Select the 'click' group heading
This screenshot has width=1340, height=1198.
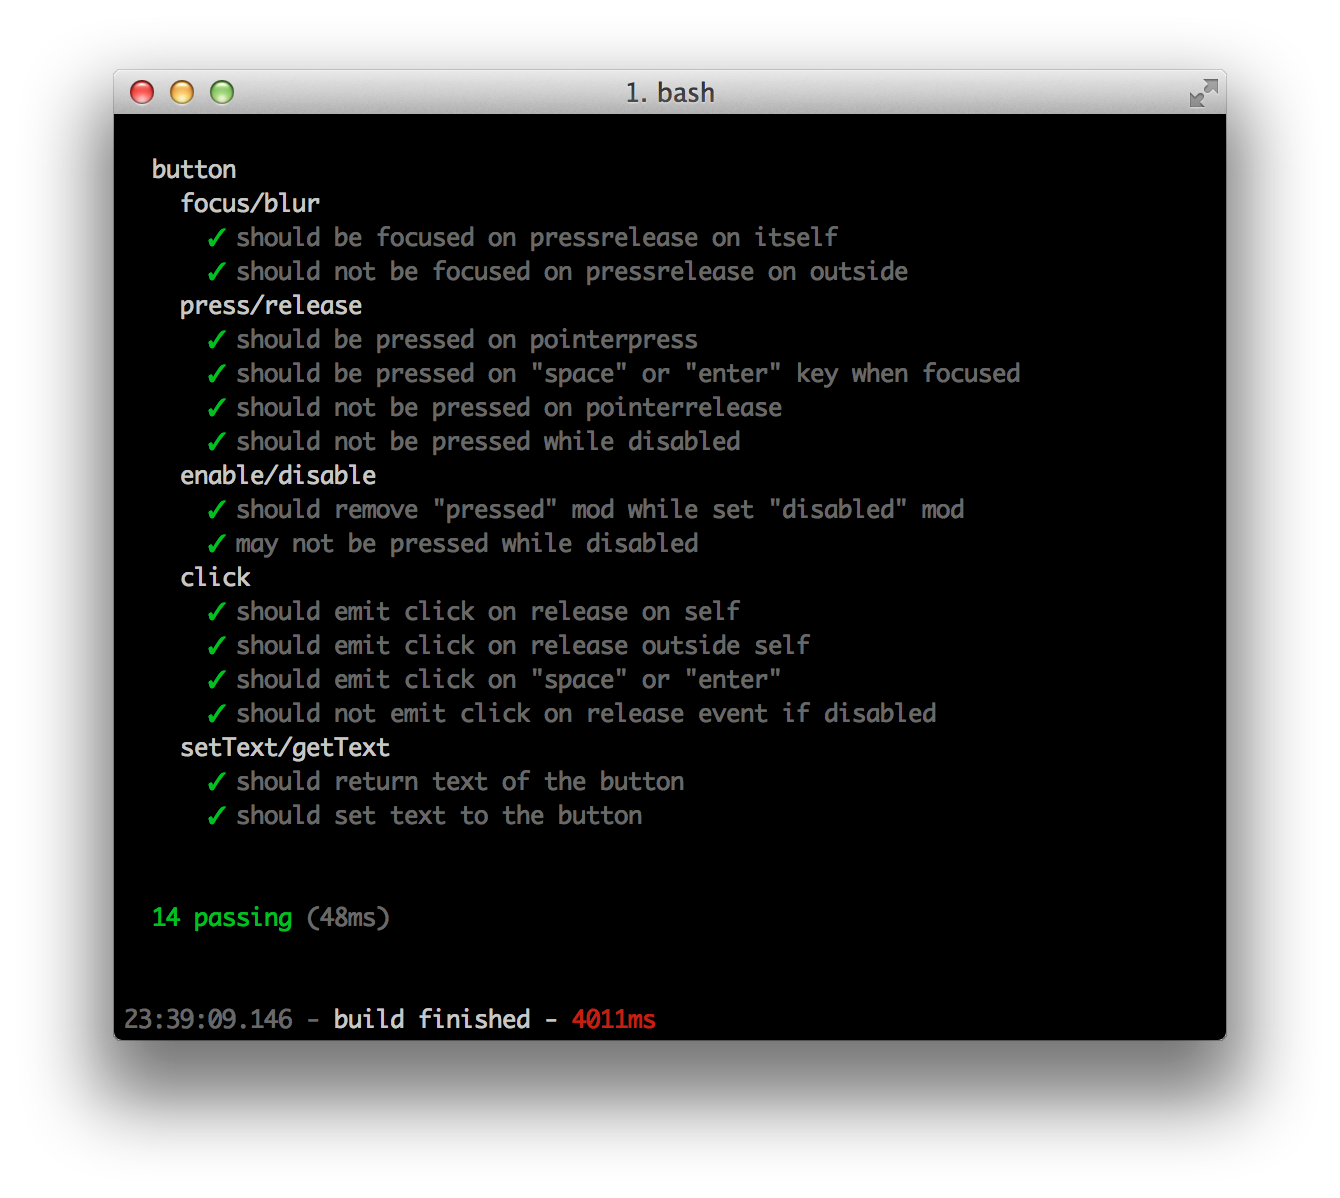[215, 577]
